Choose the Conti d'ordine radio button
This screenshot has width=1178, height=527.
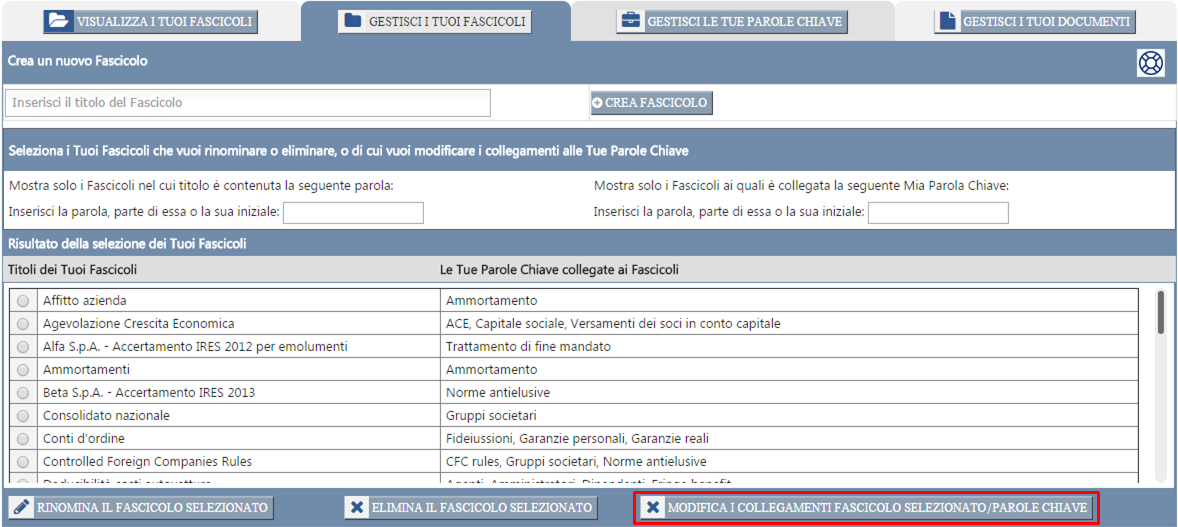[x=23, y=439]
